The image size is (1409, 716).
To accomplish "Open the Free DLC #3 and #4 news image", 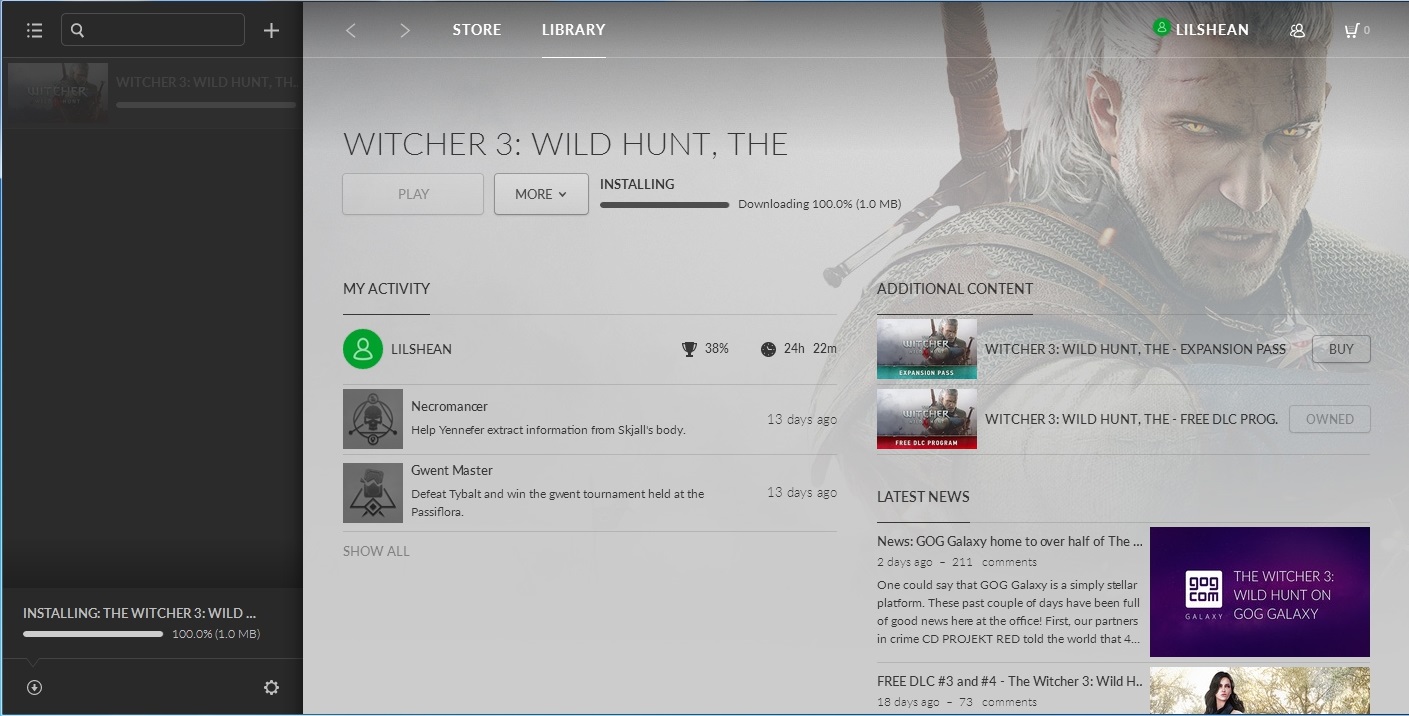I will (x=1260, y=692).
